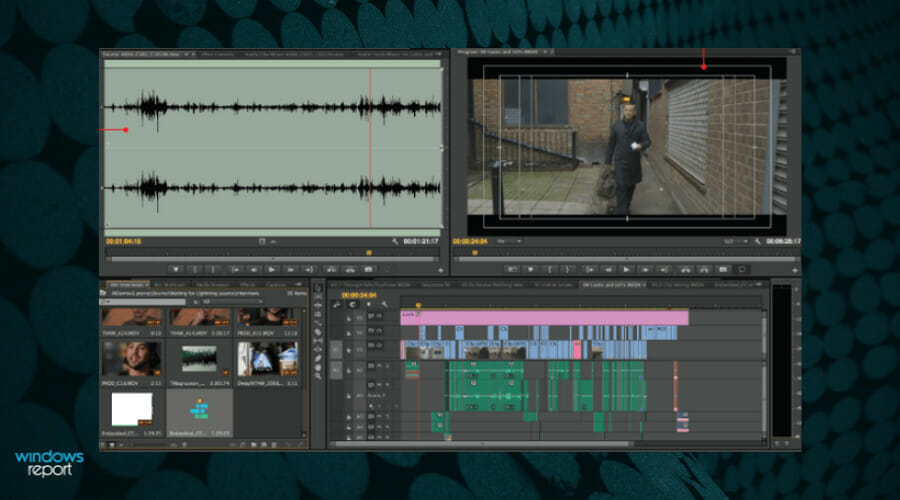Select the Track Select tool
Viewport: 900px width, 500px height.
(x=317, y=297)
